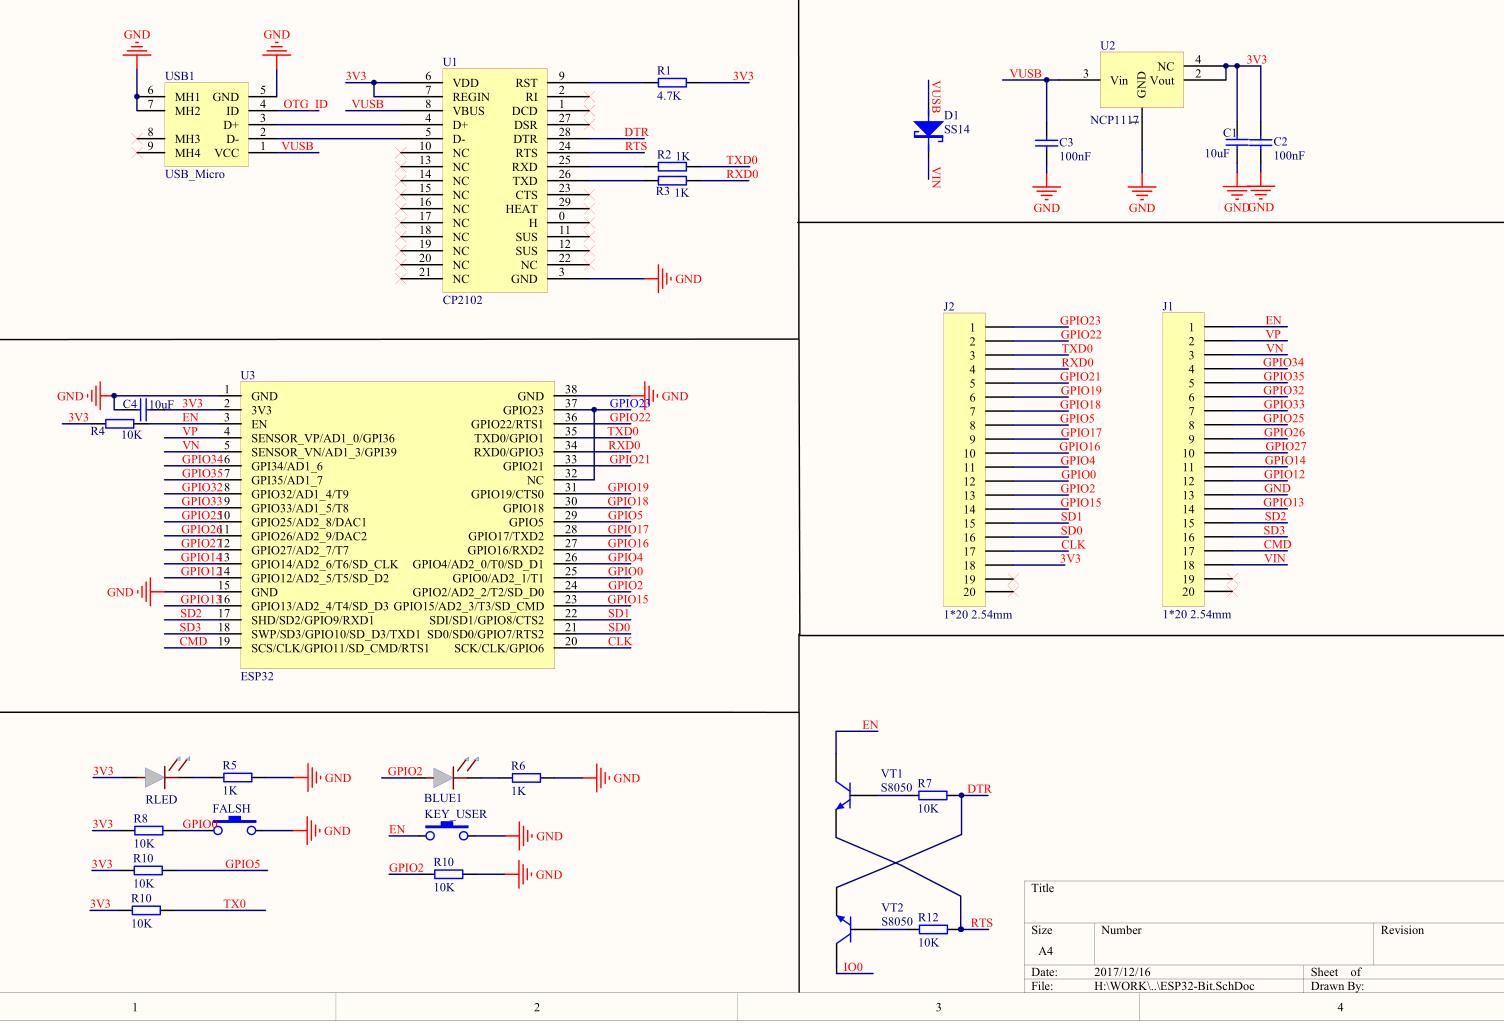The width and height of the screenshot is (1504, 1032).
Task: Select the R1 4.7K resistor
Action: coord(671,83)
